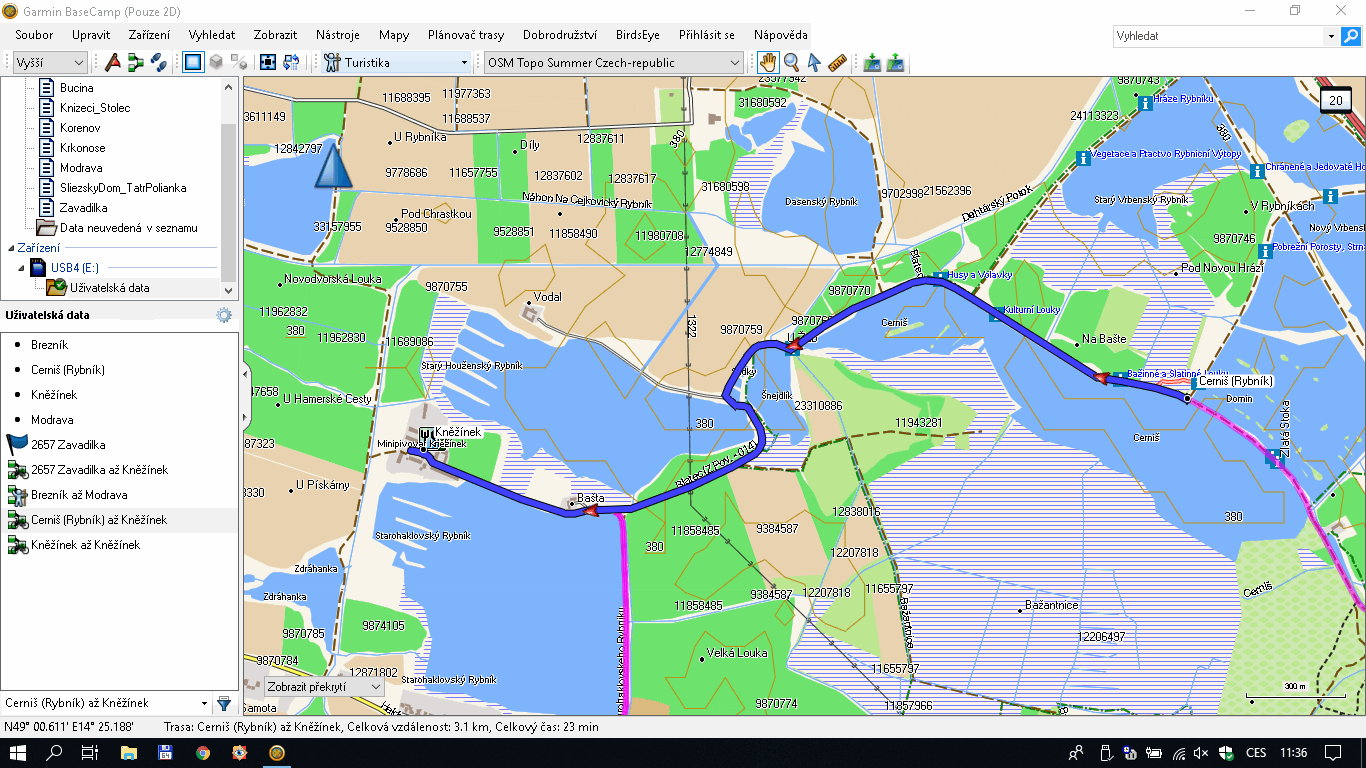
Task: Select route Brezník až Modrava in list
Action: (79, 495)
